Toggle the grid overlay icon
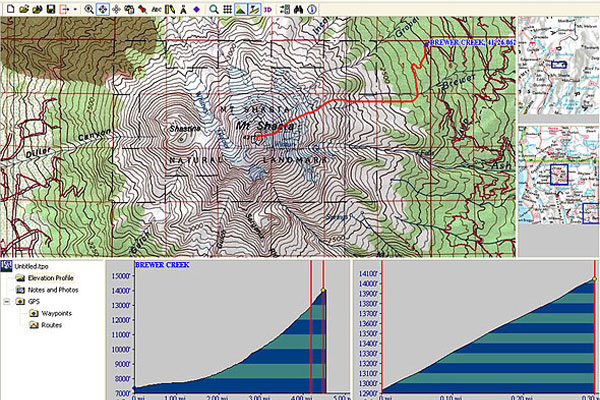The height and width of the screenshot is (400, 600). tap(227, 9)
